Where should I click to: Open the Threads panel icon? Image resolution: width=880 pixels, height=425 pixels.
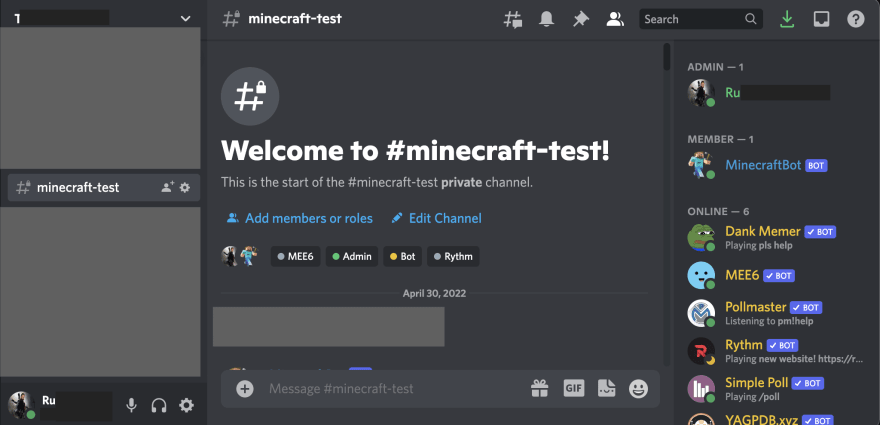coord(512,19)
